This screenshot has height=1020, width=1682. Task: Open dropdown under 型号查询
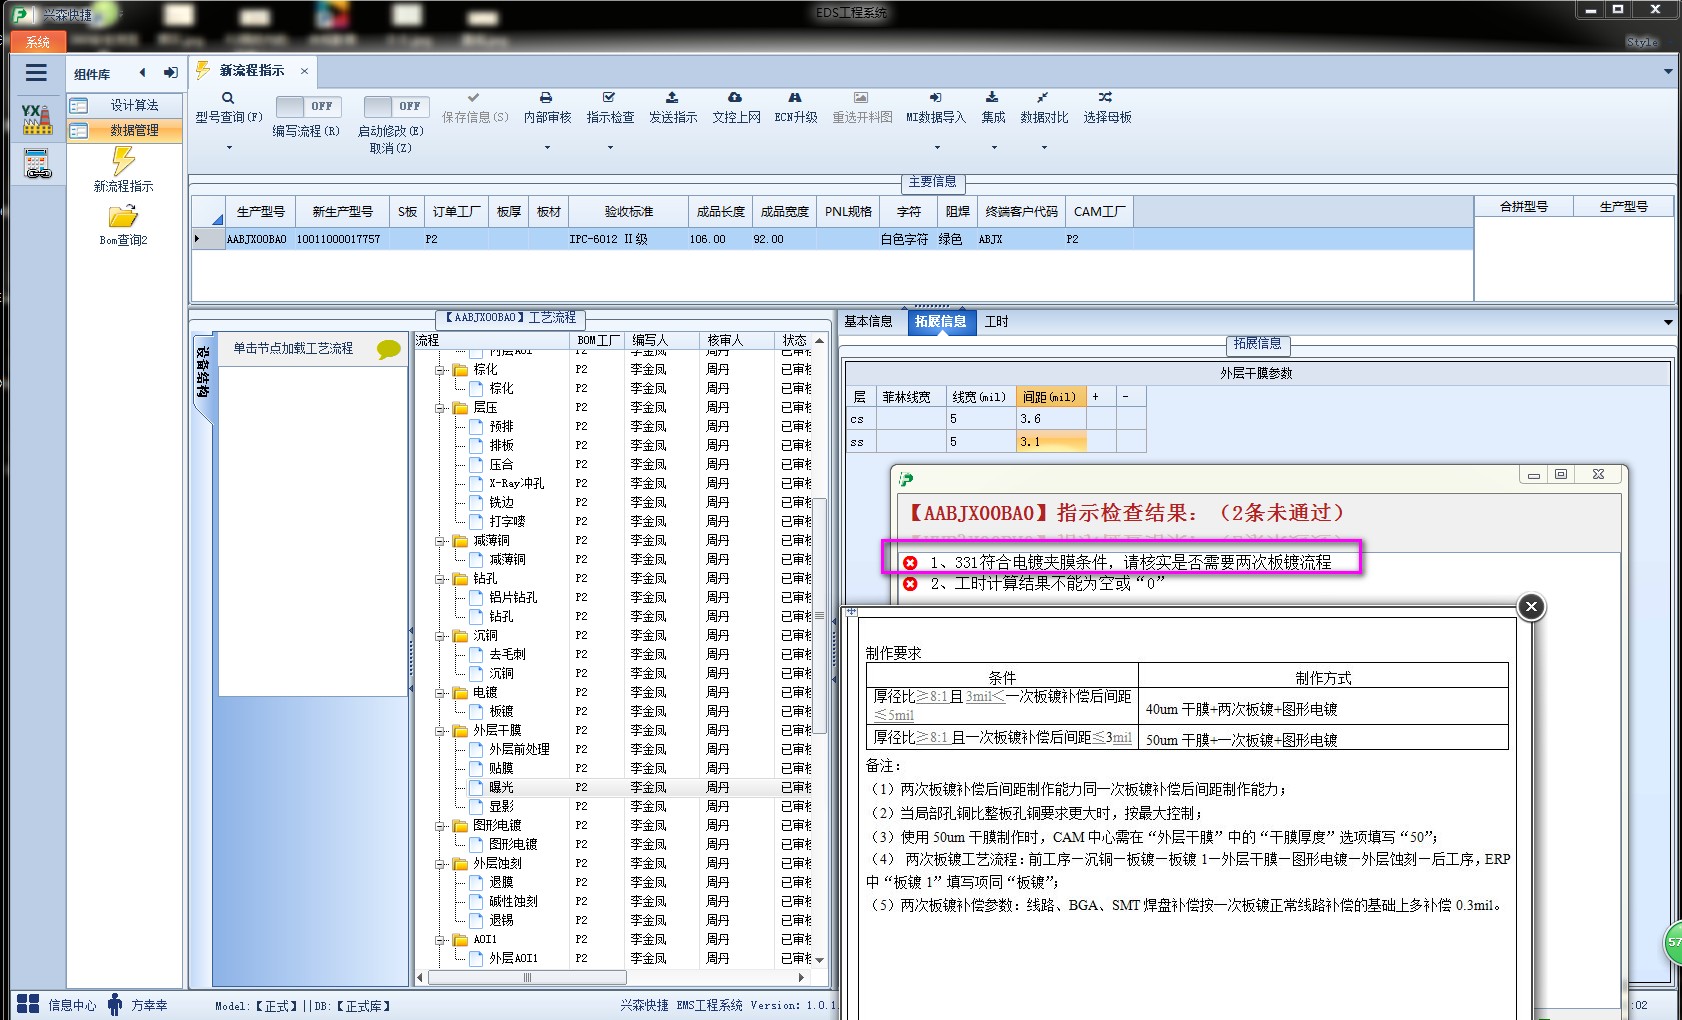coord(229,148)
